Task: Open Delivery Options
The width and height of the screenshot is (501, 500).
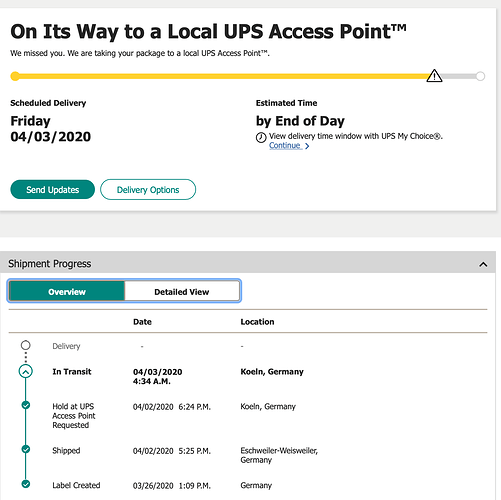Action: point(148,190)
